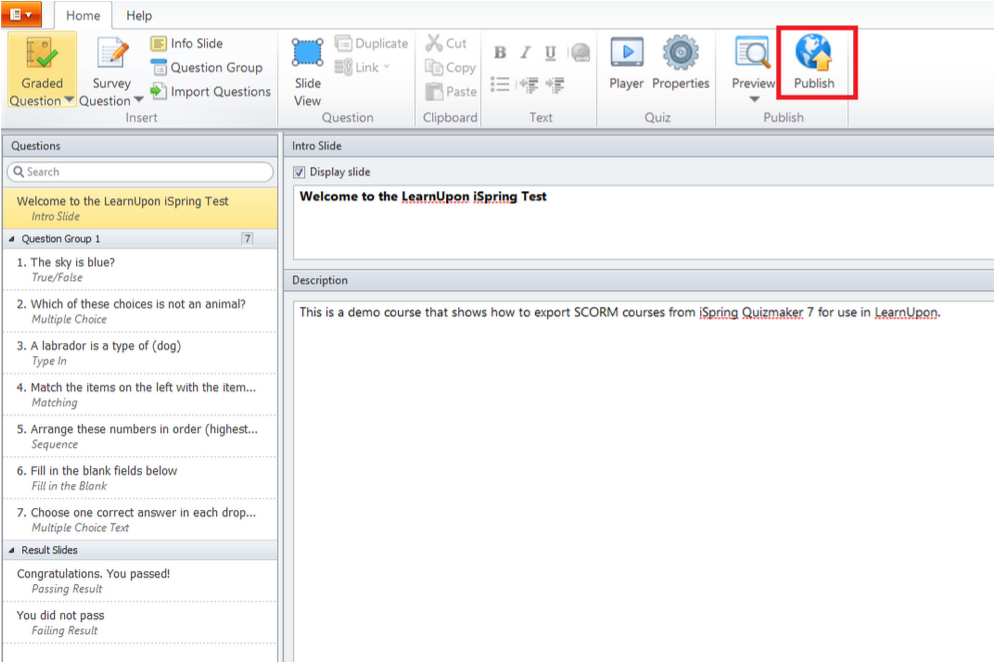
Task: Increase text indent
Action: [555, 84]
